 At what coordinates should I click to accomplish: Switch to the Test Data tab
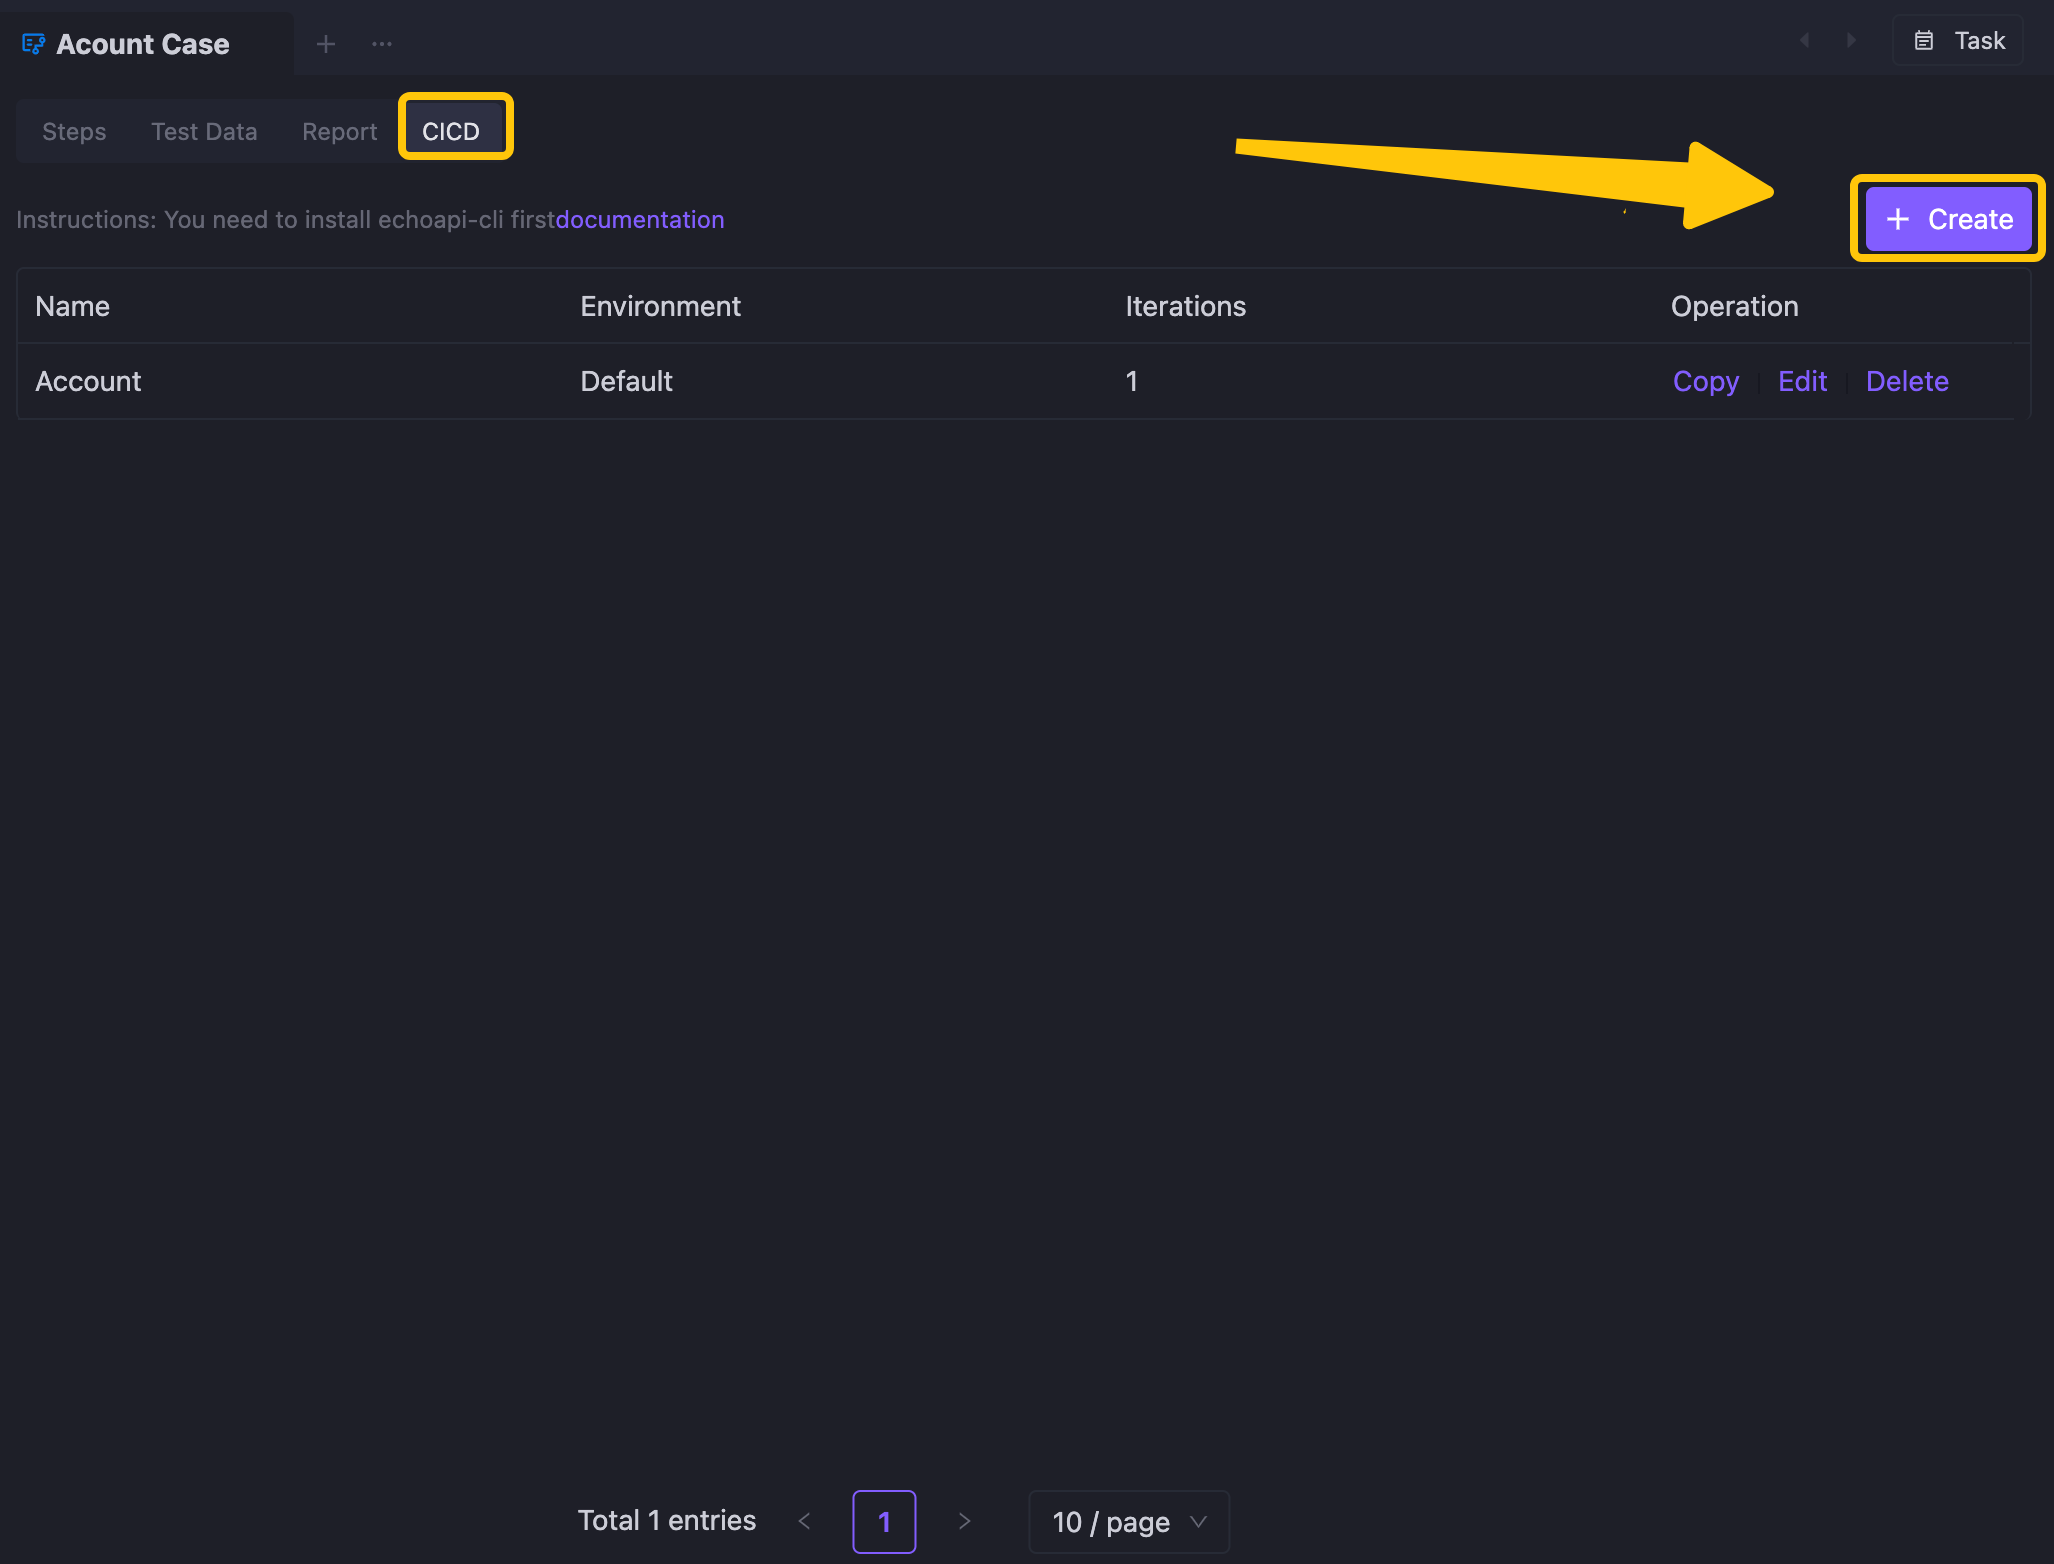point(204,131)
